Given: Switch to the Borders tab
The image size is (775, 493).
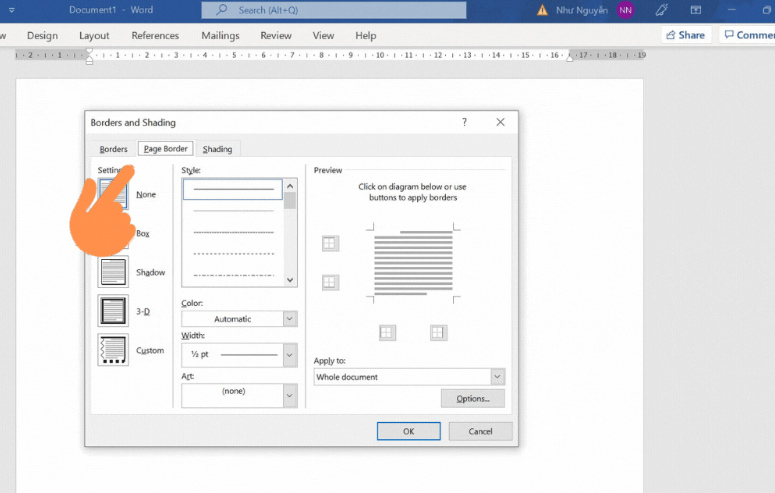Looking at the screenshot, I should coord(113,149).
